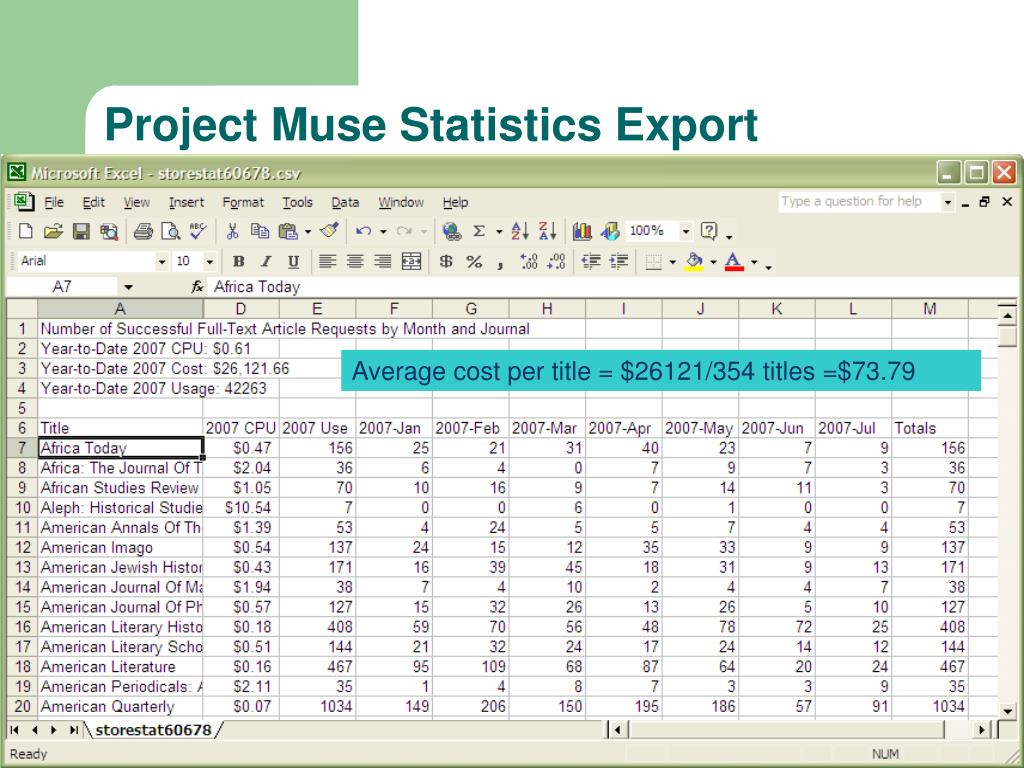Screen dimensions: 1024x768
Task: Merge and center cells
Action: pyautogui.click(x=411, y=262)
